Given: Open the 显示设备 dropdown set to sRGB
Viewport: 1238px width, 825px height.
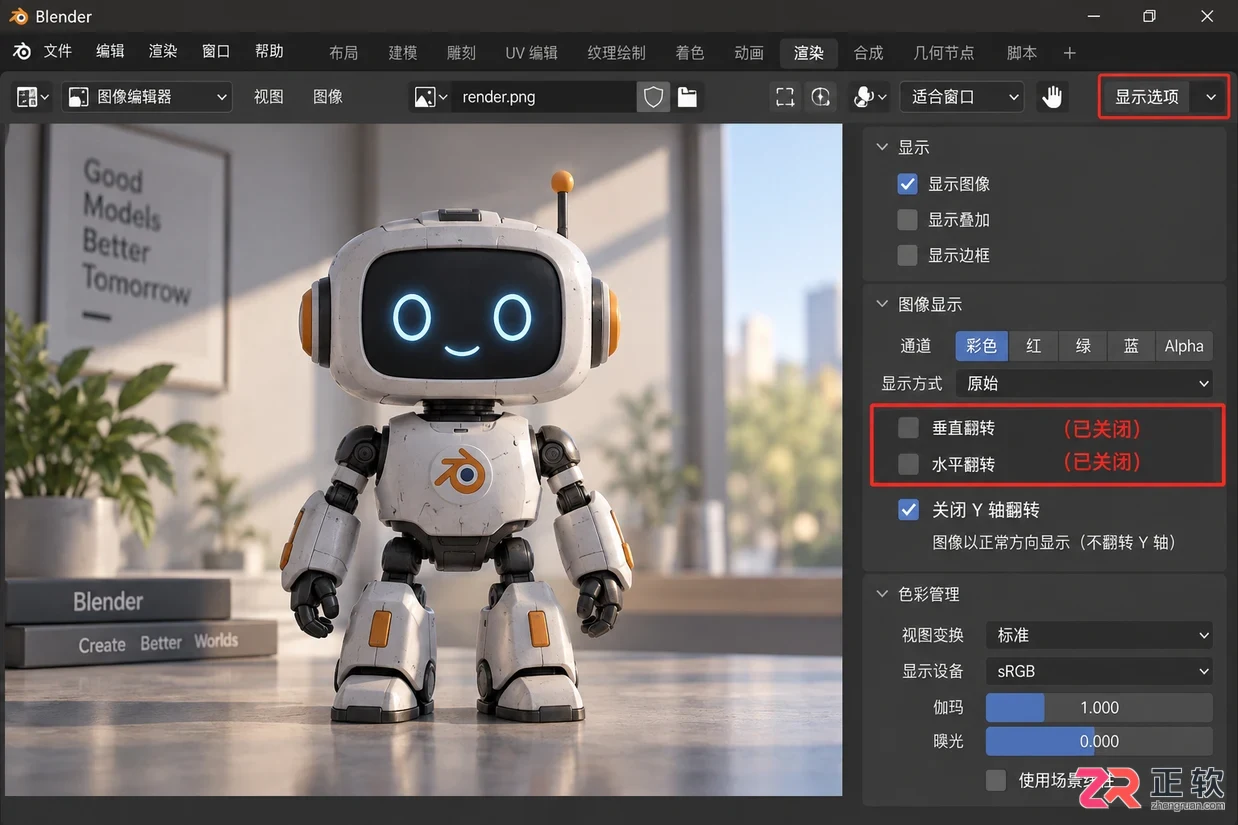Looking at the screenshot, I should coord(1099,671).
